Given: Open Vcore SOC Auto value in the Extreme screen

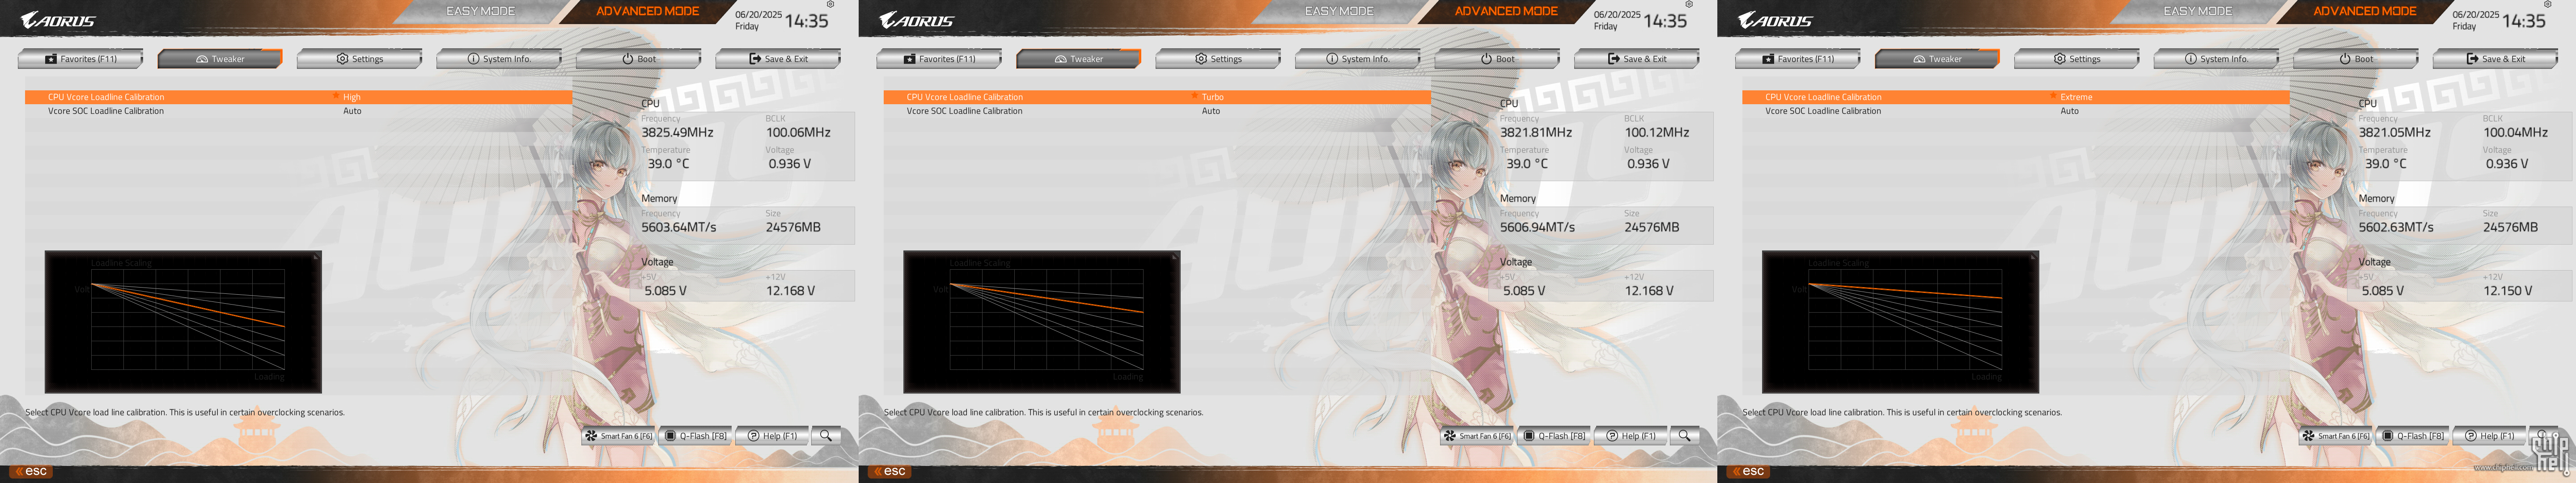Looking at the screenshot, I should pyautogui.click(x=2070, y=111).
